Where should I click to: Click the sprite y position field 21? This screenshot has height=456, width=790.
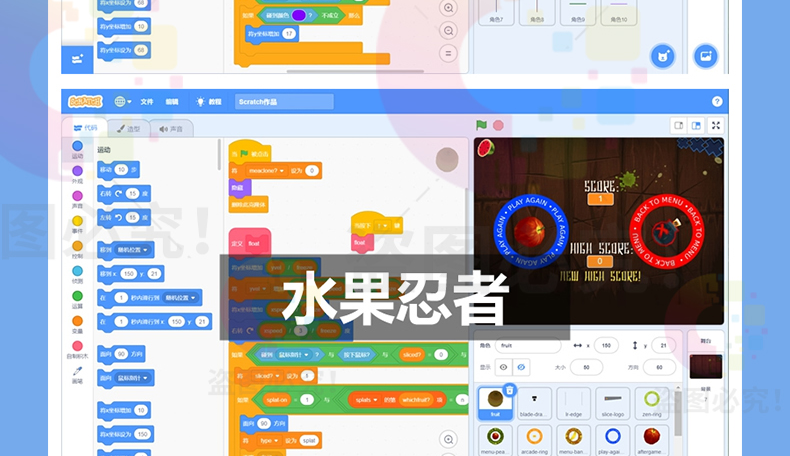pos(664,346)
